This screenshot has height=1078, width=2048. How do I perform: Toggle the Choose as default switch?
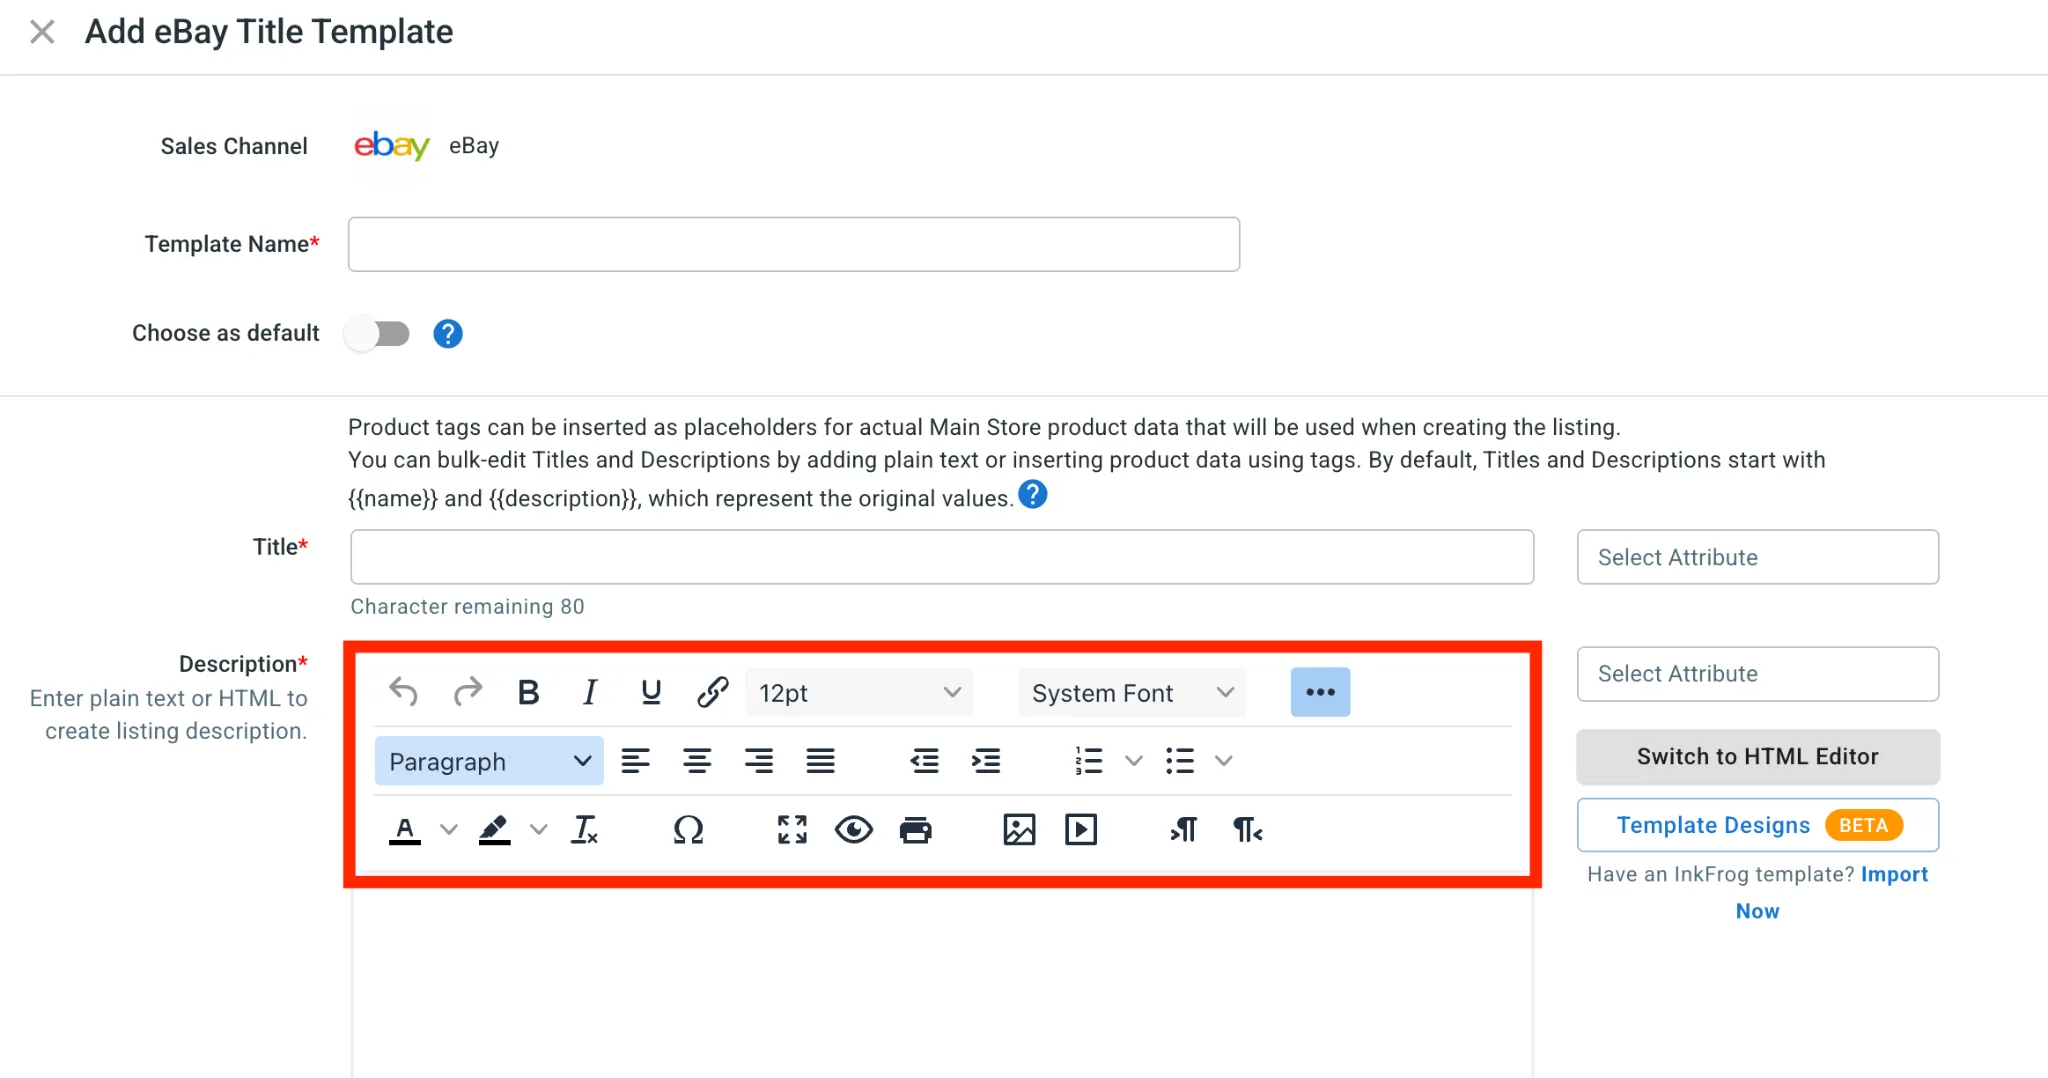pos(378,333)
